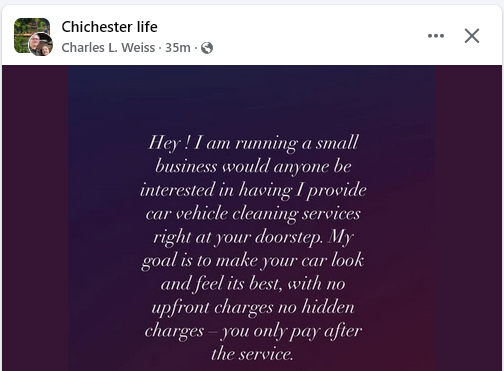Click the closing "the service." line

pos(252,354)
